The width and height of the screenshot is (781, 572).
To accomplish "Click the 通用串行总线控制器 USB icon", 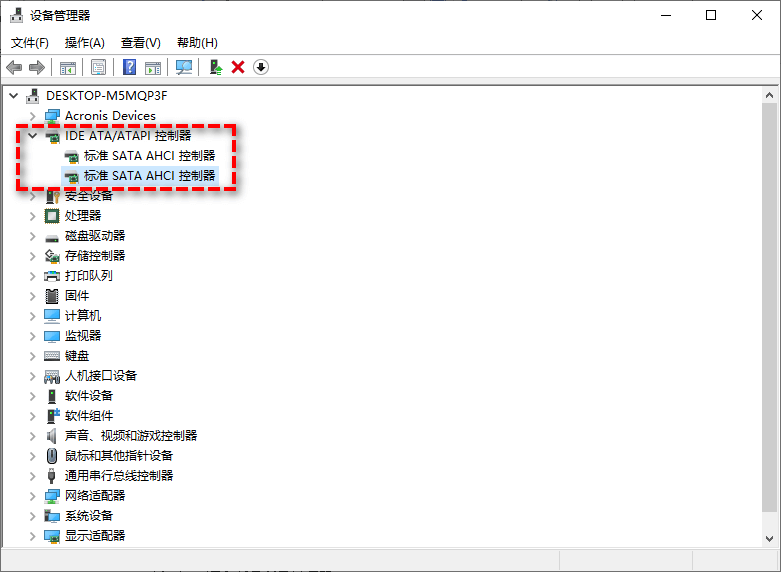I will coord(52,476).
